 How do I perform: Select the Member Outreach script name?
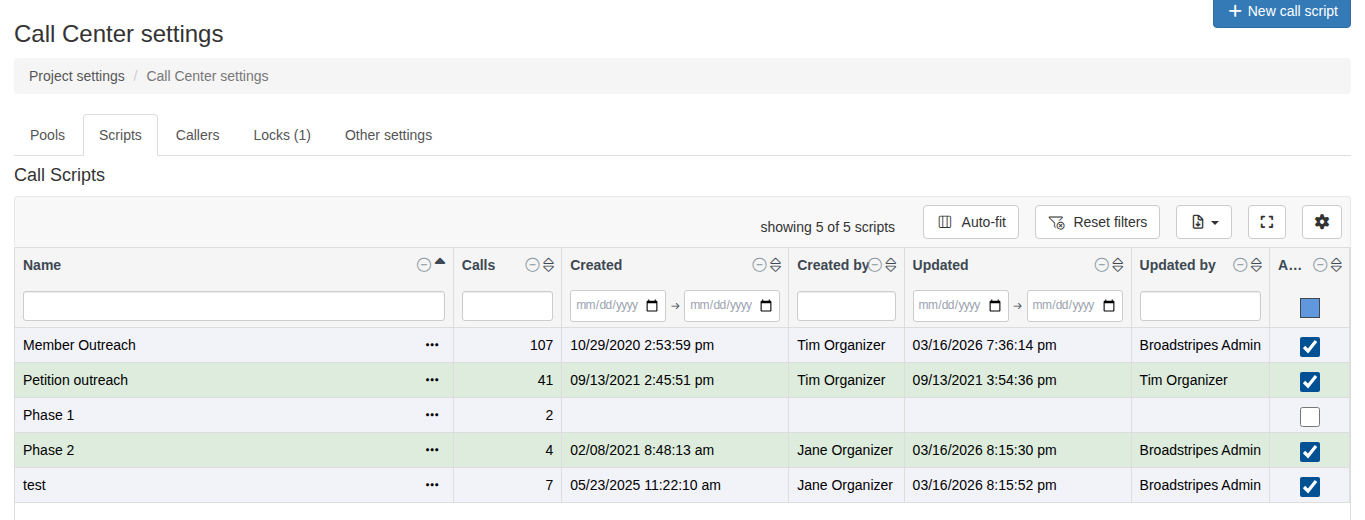click(x=79, y=345)
